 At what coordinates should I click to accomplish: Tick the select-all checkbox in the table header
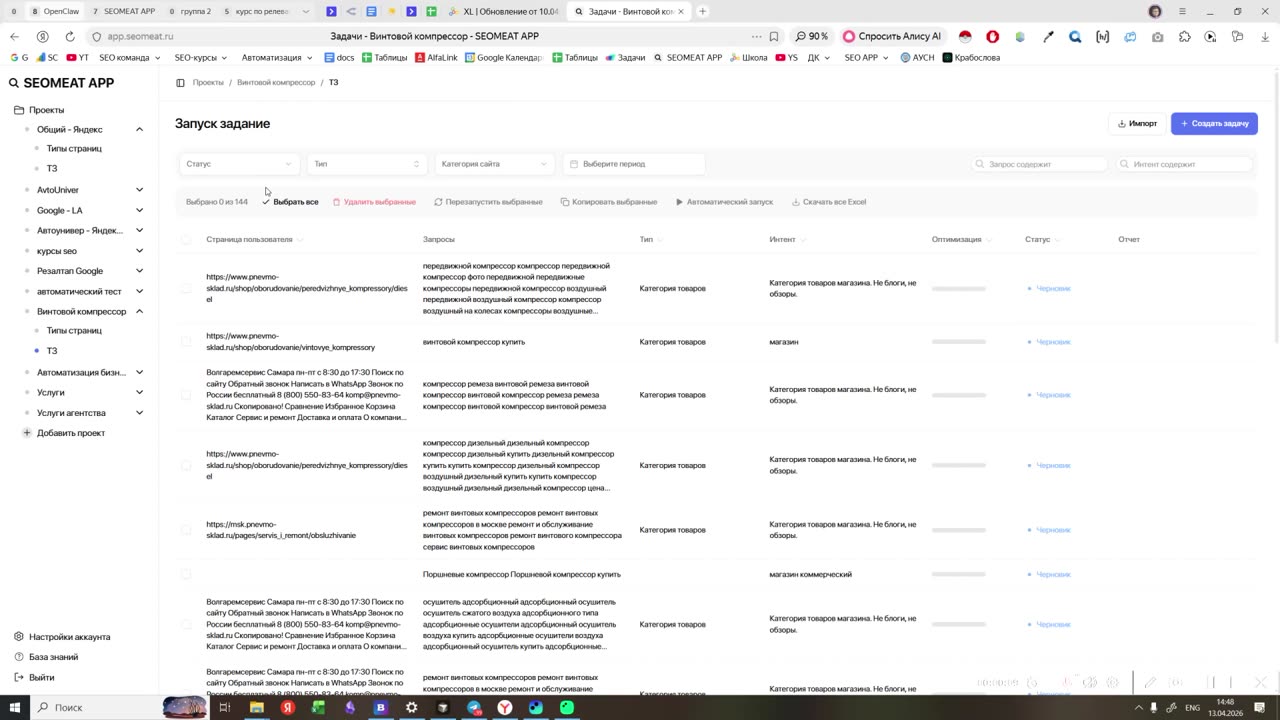point(186,239)
